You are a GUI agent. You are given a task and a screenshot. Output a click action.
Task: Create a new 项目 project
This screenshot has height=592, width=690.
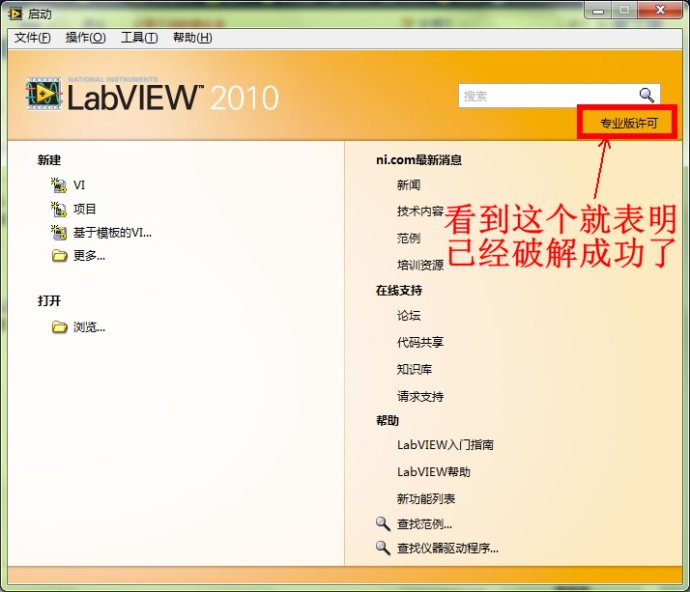coord(84,209)
